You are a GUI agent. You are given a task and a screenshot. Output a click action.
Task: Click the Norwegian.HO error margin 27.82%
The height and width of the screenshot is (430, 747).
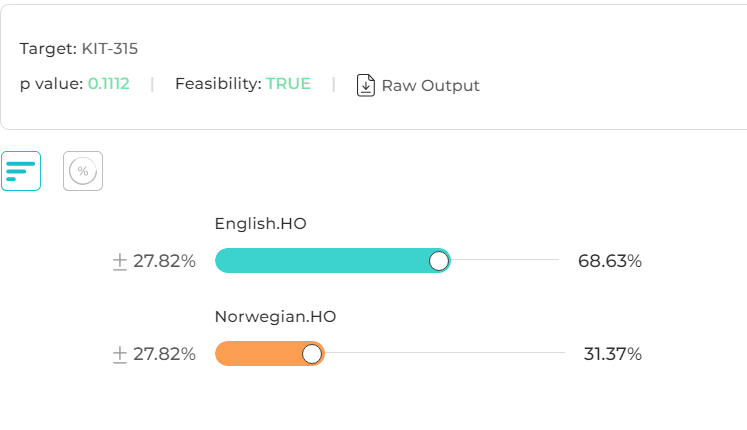[x=164, y=354]
